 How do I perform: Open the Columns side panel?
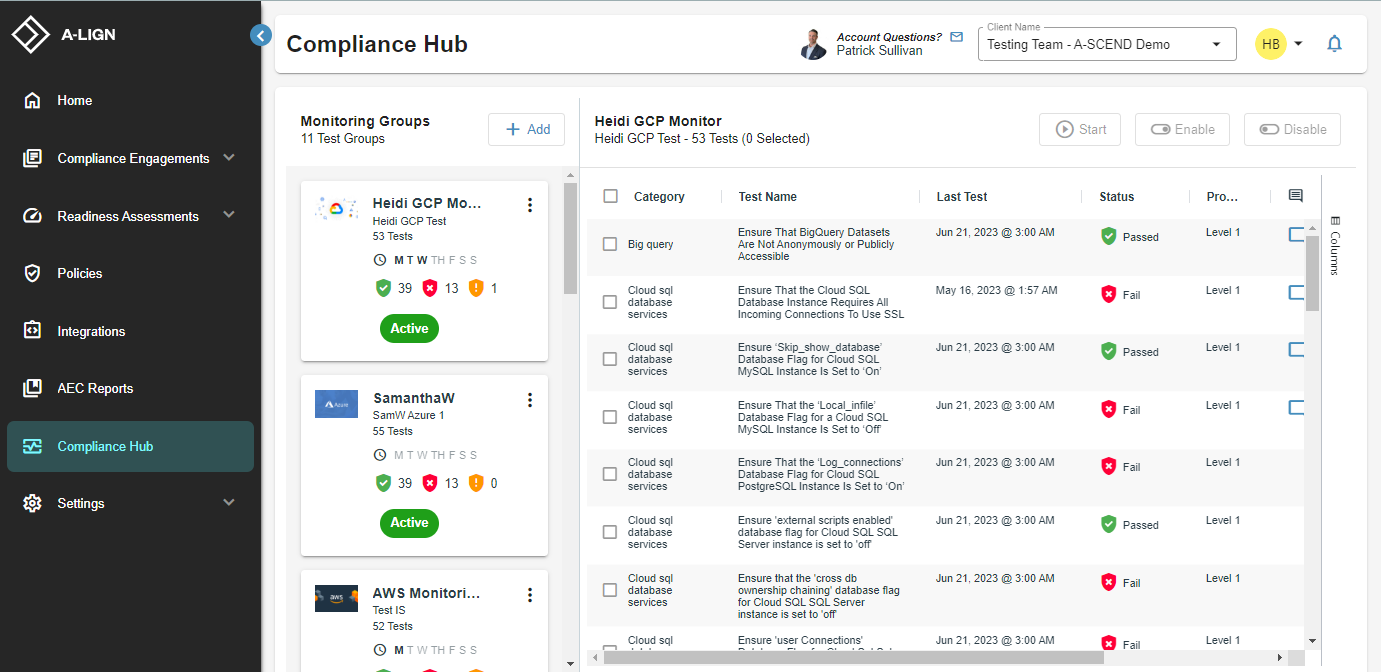coord(1335,245)
